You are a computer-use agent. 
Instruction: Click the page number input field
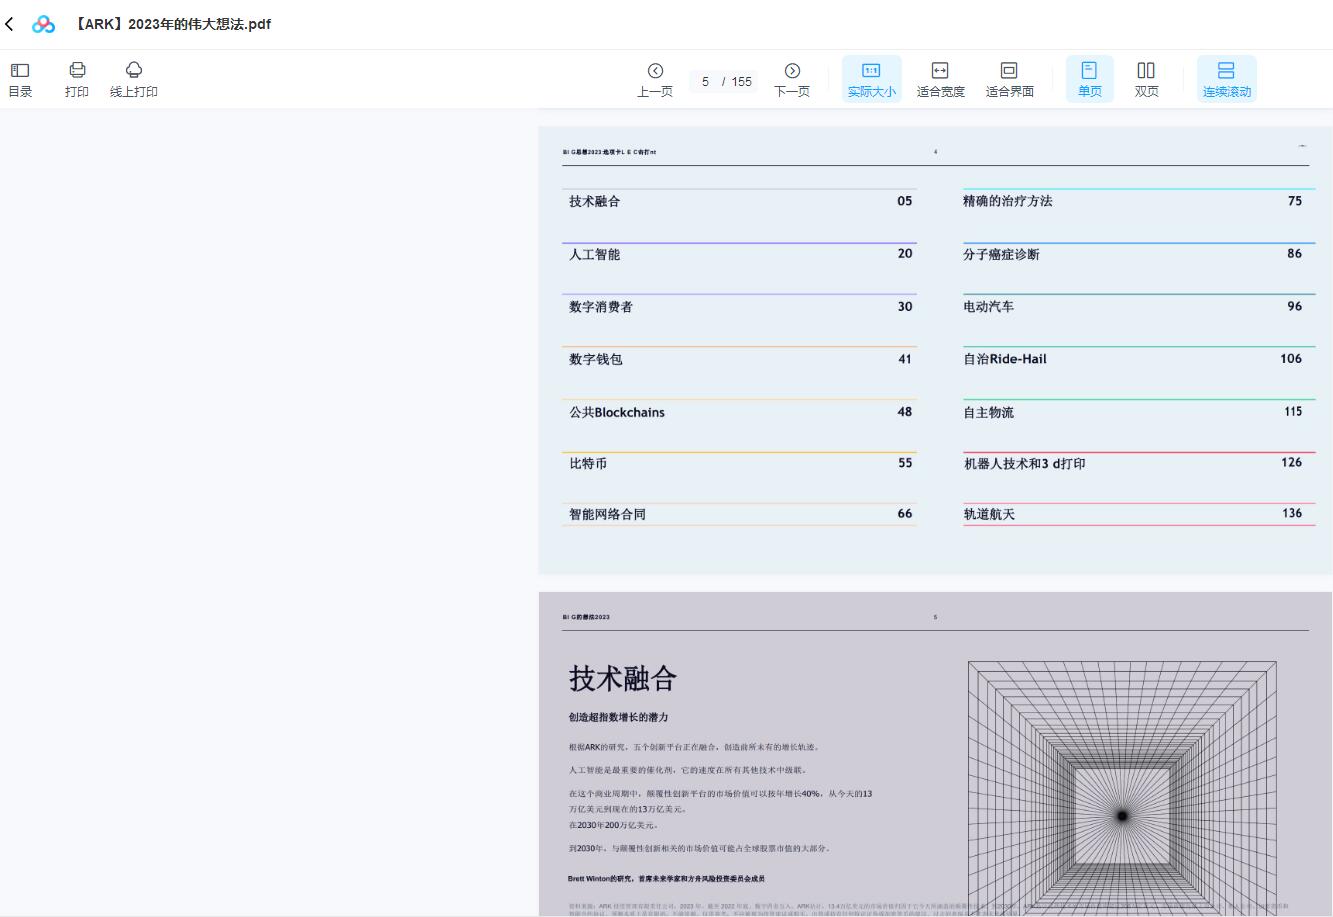coord(705,82)
